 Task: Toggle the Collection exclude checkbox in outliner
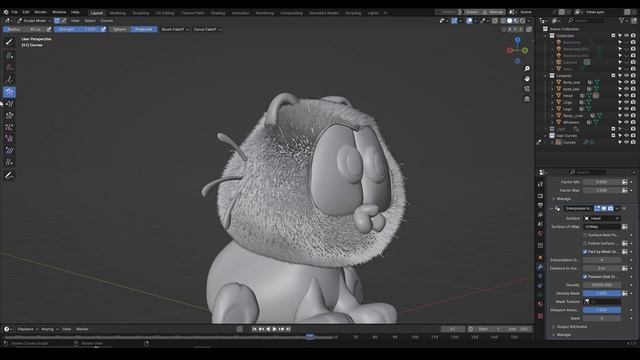point(613,36)
